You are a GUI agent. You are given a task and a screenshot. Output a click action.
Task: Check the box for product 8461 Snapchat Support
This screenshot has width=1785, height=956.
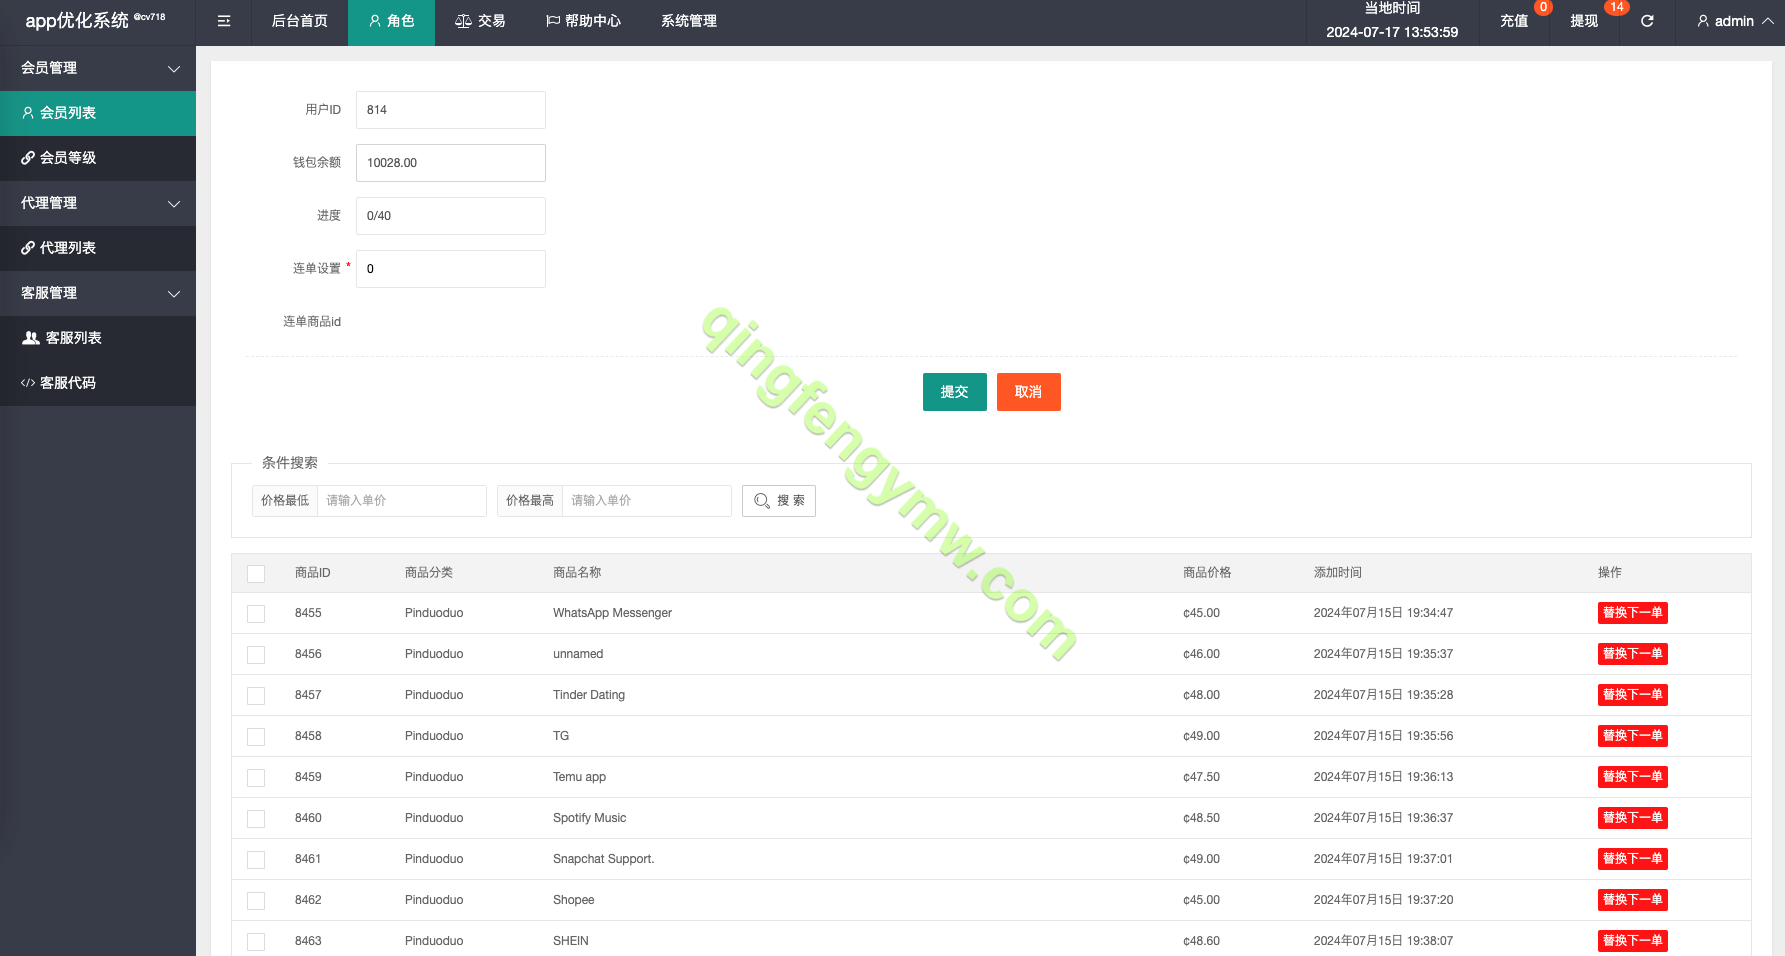(256, 860)
